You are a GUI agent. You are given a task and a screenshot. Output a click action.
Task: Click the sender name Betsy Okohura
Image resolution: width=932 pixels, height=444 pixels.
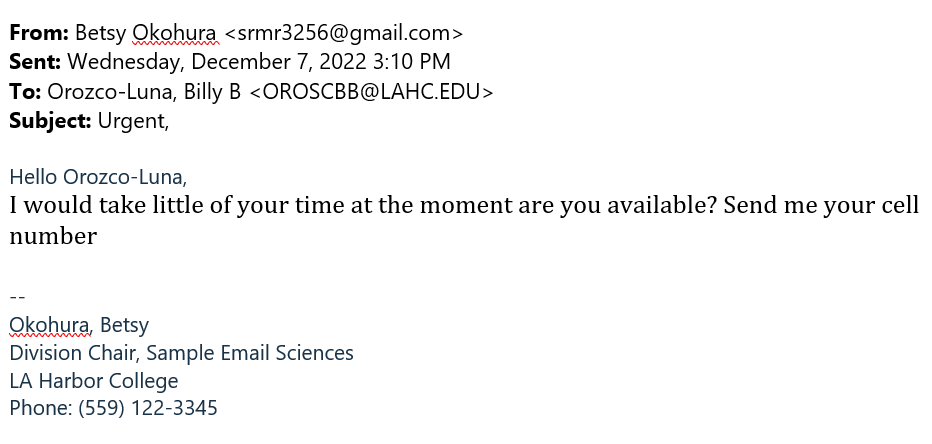[146, 34]
